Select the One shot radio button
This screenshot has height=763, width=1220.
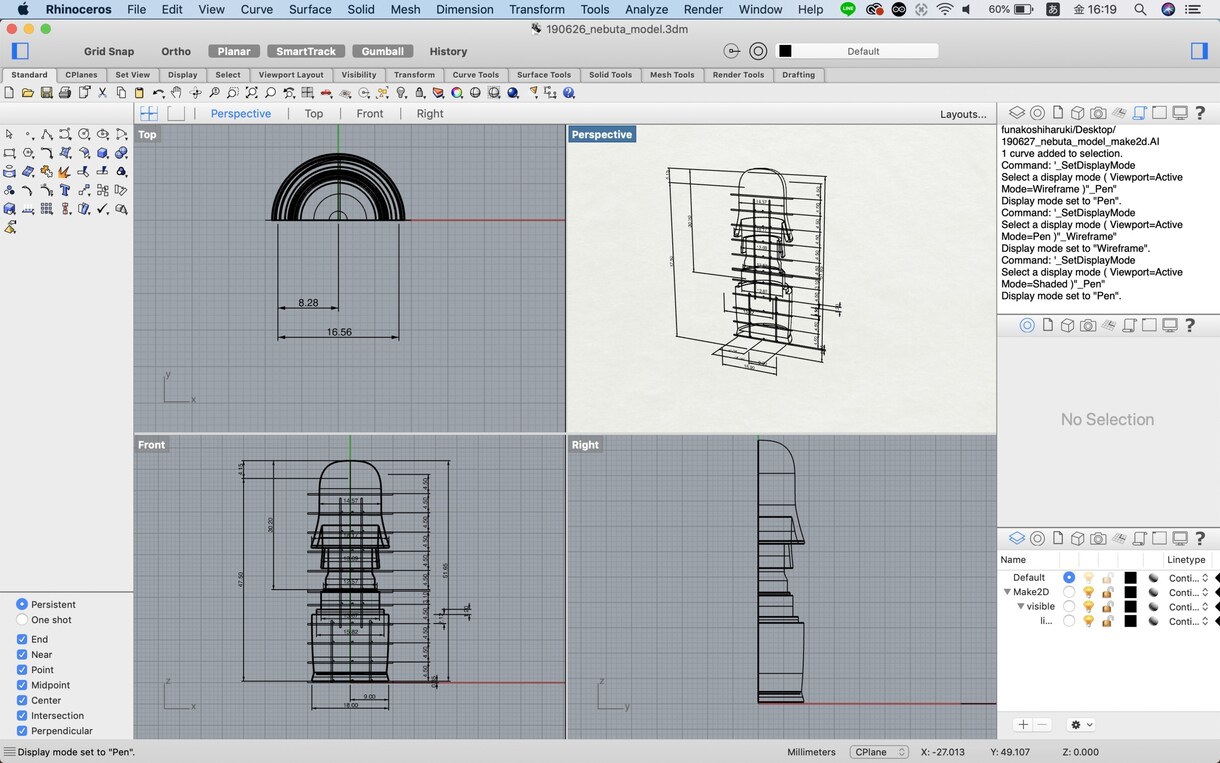click(x=22, y=620)
